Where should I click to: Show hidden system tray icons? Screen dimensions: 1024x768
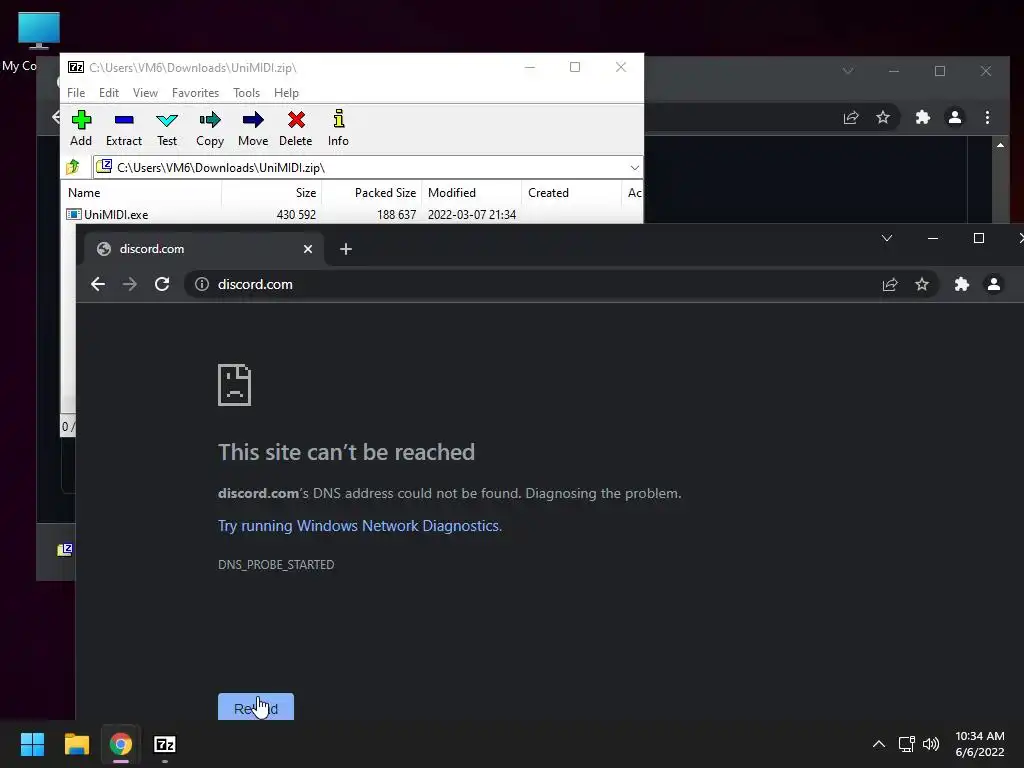pyautogui.click(x=879, y=744)
